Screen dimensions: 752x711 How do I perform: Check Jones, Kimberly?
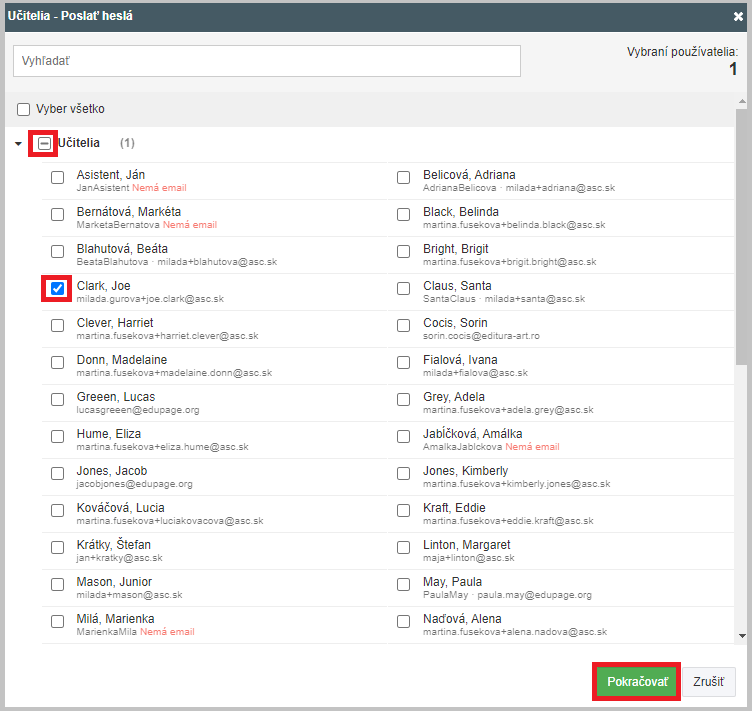404,473
